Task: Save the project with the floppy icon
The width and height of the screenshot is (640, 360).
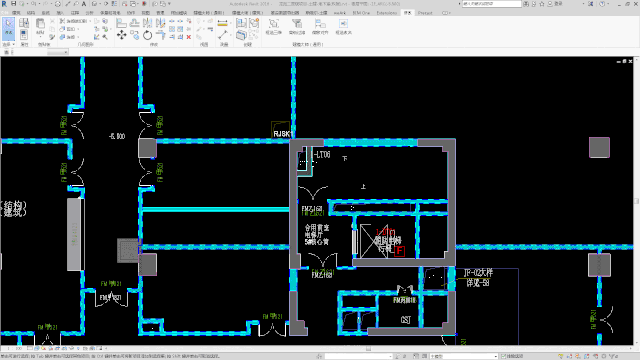Action: point(13,4)
